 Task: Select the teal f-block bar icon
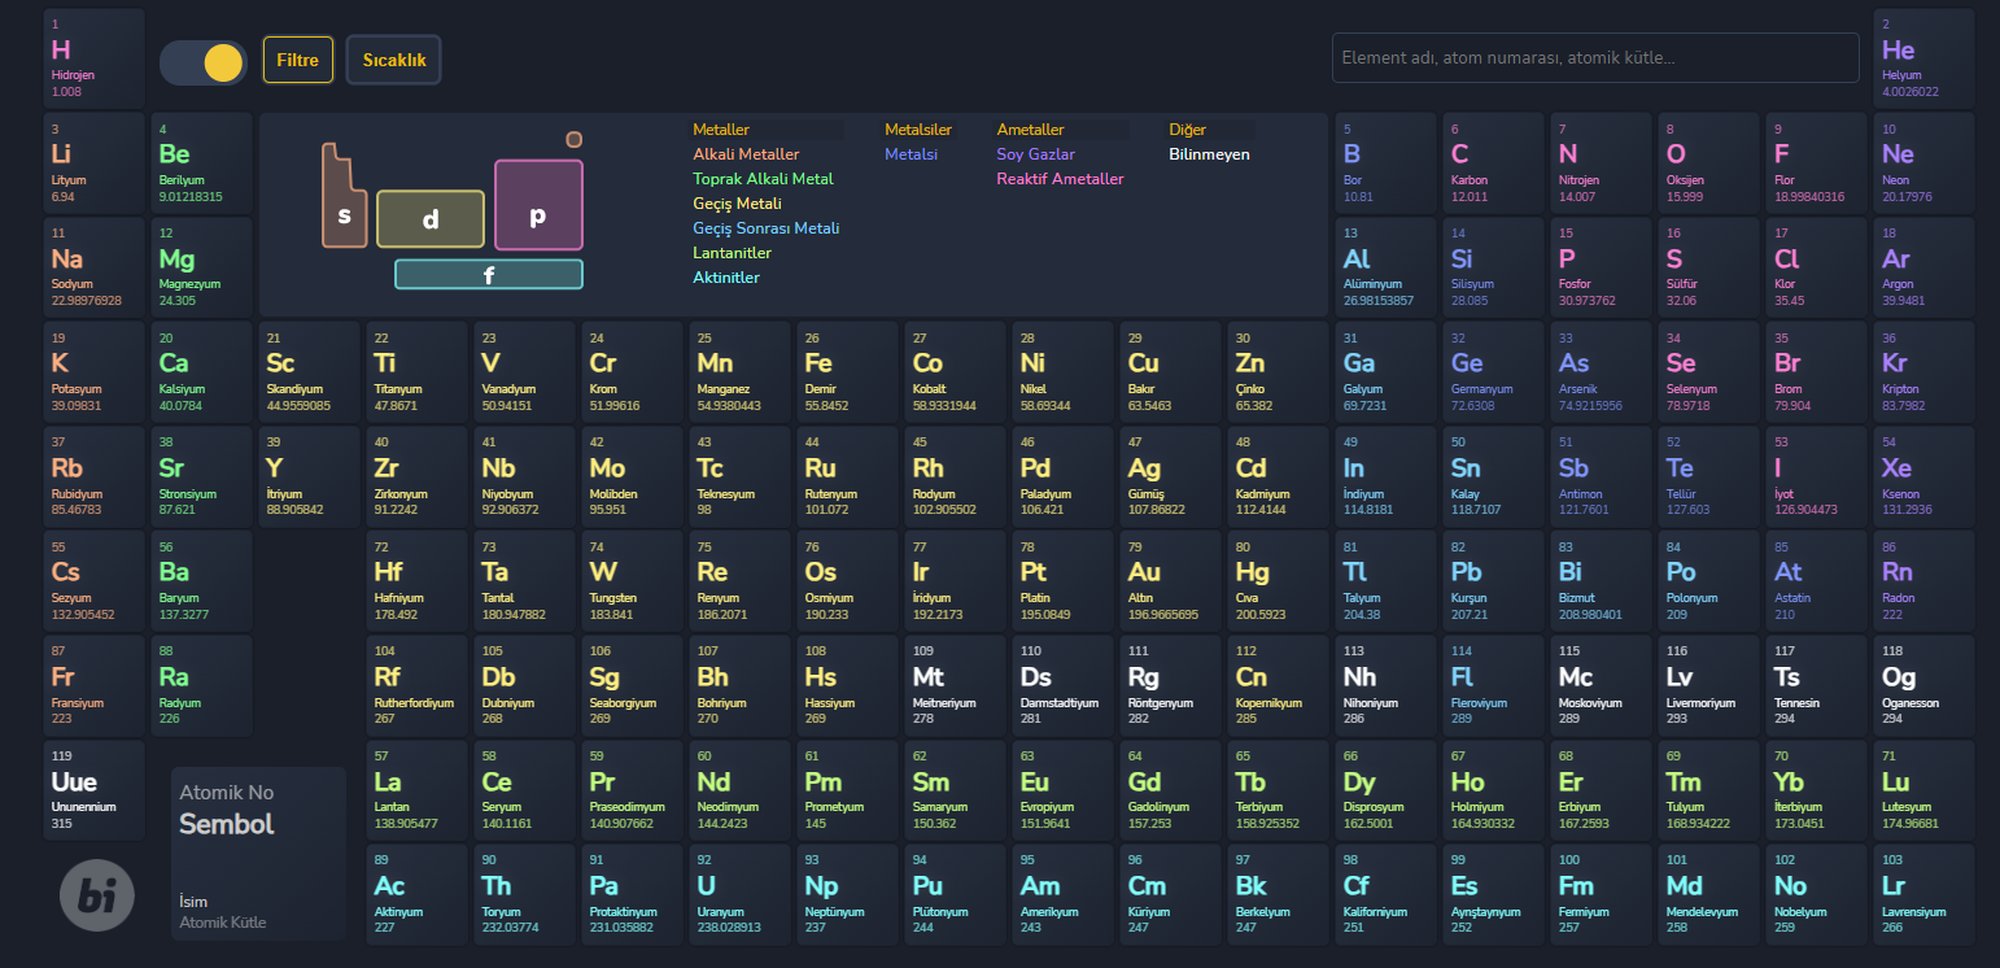click(489, 274)
